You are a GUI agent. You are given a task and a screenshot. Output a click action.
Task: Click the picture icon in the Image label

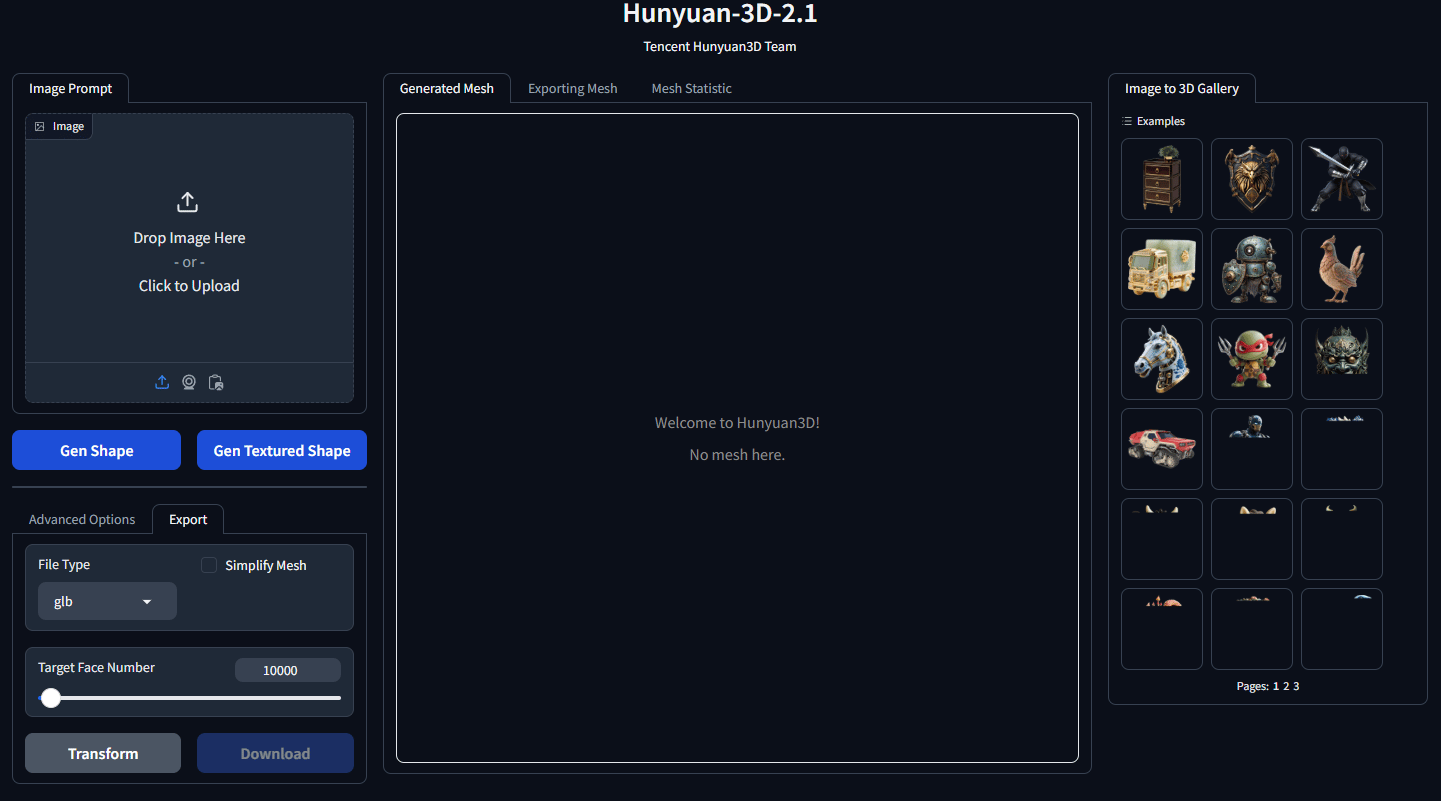[x=40, y=127]
